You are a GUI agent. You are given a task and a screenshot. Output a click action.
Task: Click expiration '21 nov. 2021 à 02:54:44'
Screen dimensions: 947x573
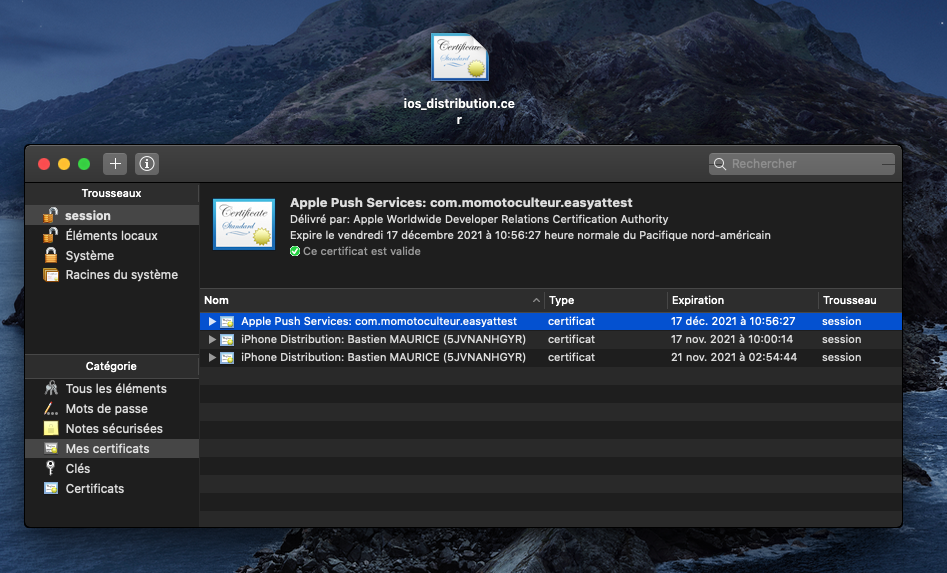point(733,357)
